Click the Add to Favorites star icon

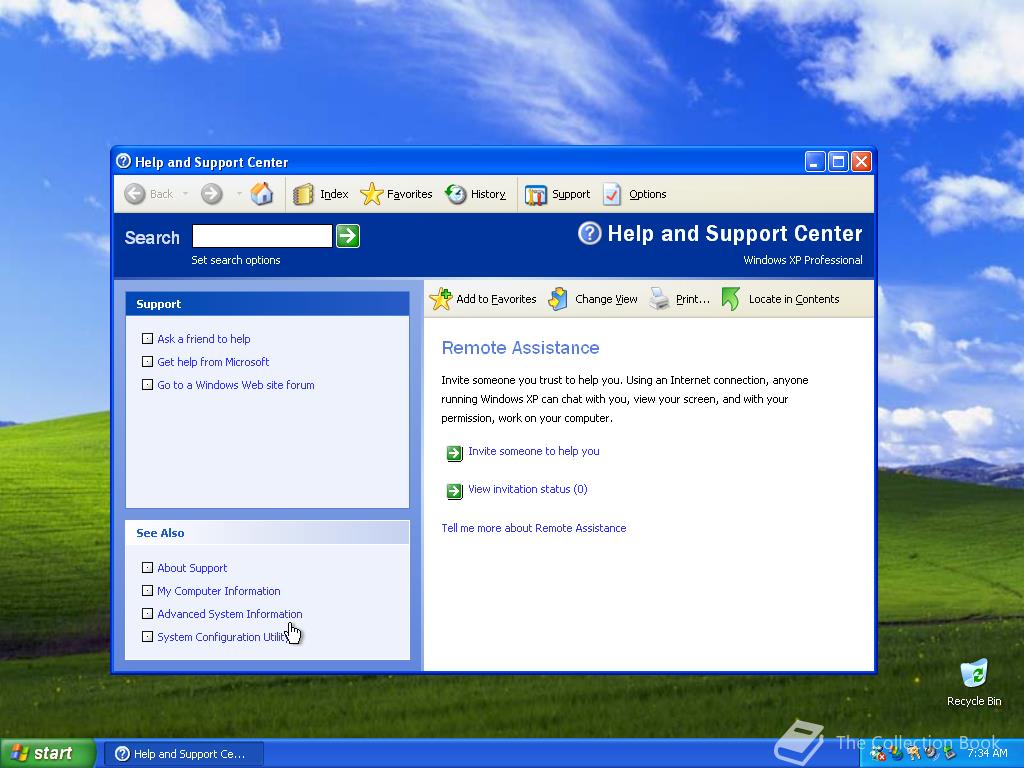click(x=441, y=299)
